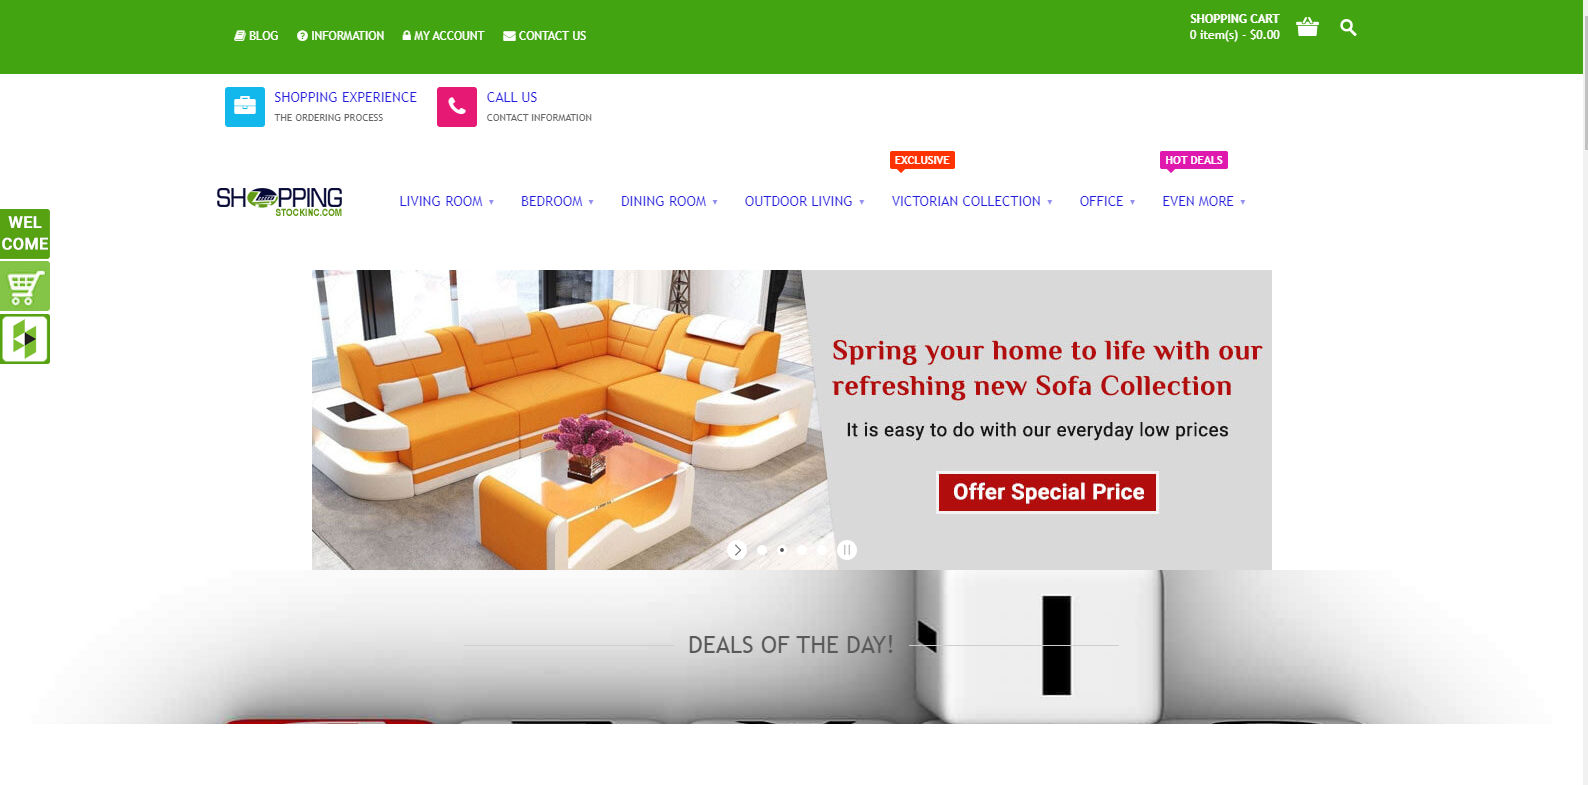
Task: Select the fourth slide indicator dot
Action: click(822, 550)
